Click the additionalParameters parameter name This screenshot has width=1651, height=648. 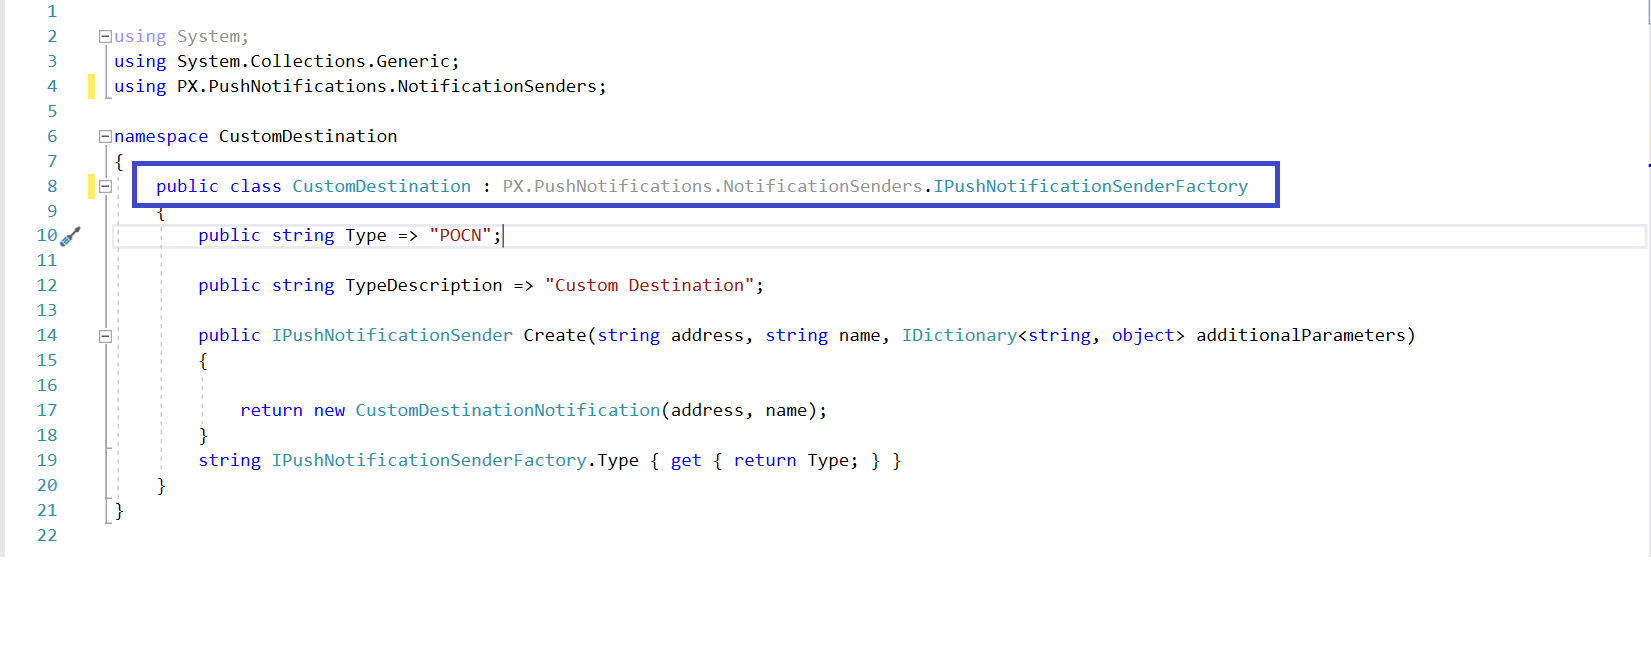point(1301,335)
